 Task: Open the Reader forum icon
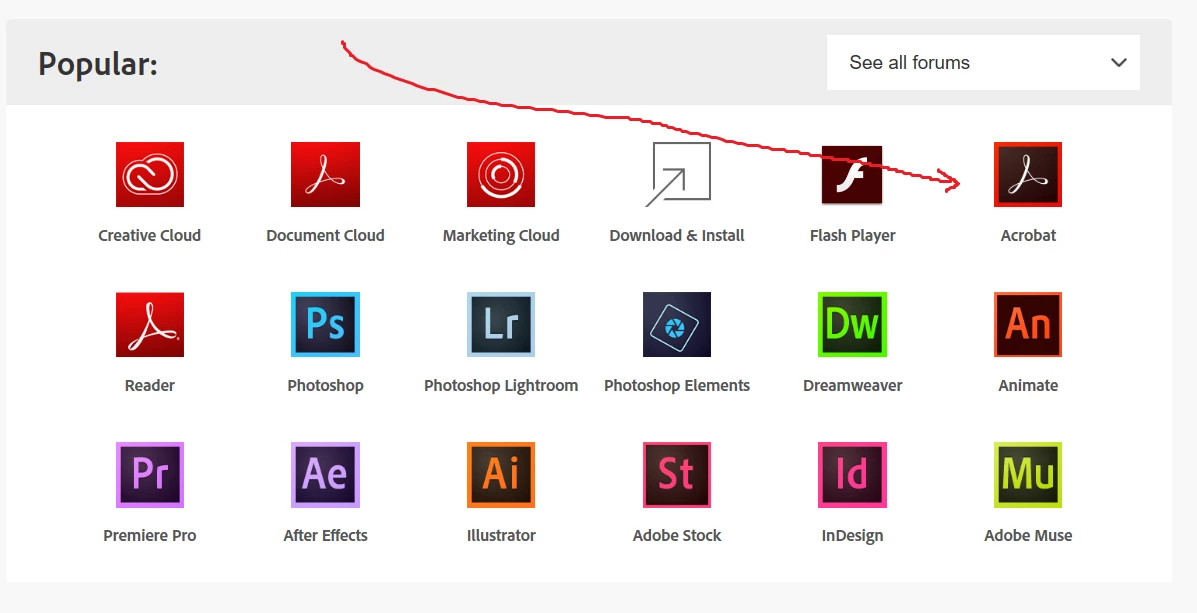tap(150, 324)
